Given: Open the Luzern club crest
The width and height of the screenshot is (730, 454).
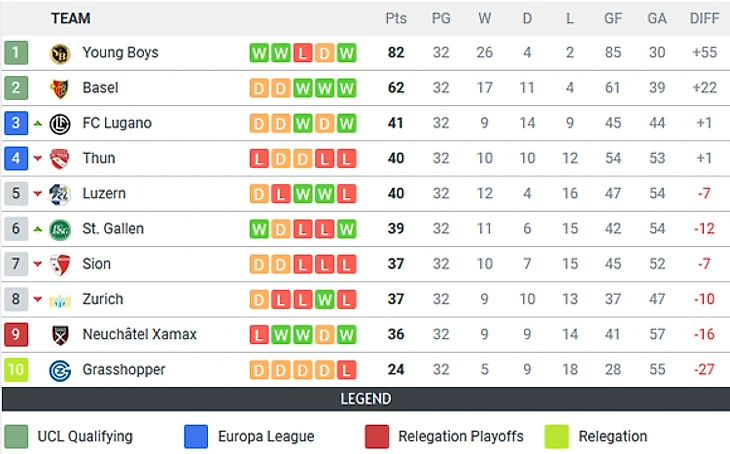Looking at the screenshot, I should click(x=60, y=194).
